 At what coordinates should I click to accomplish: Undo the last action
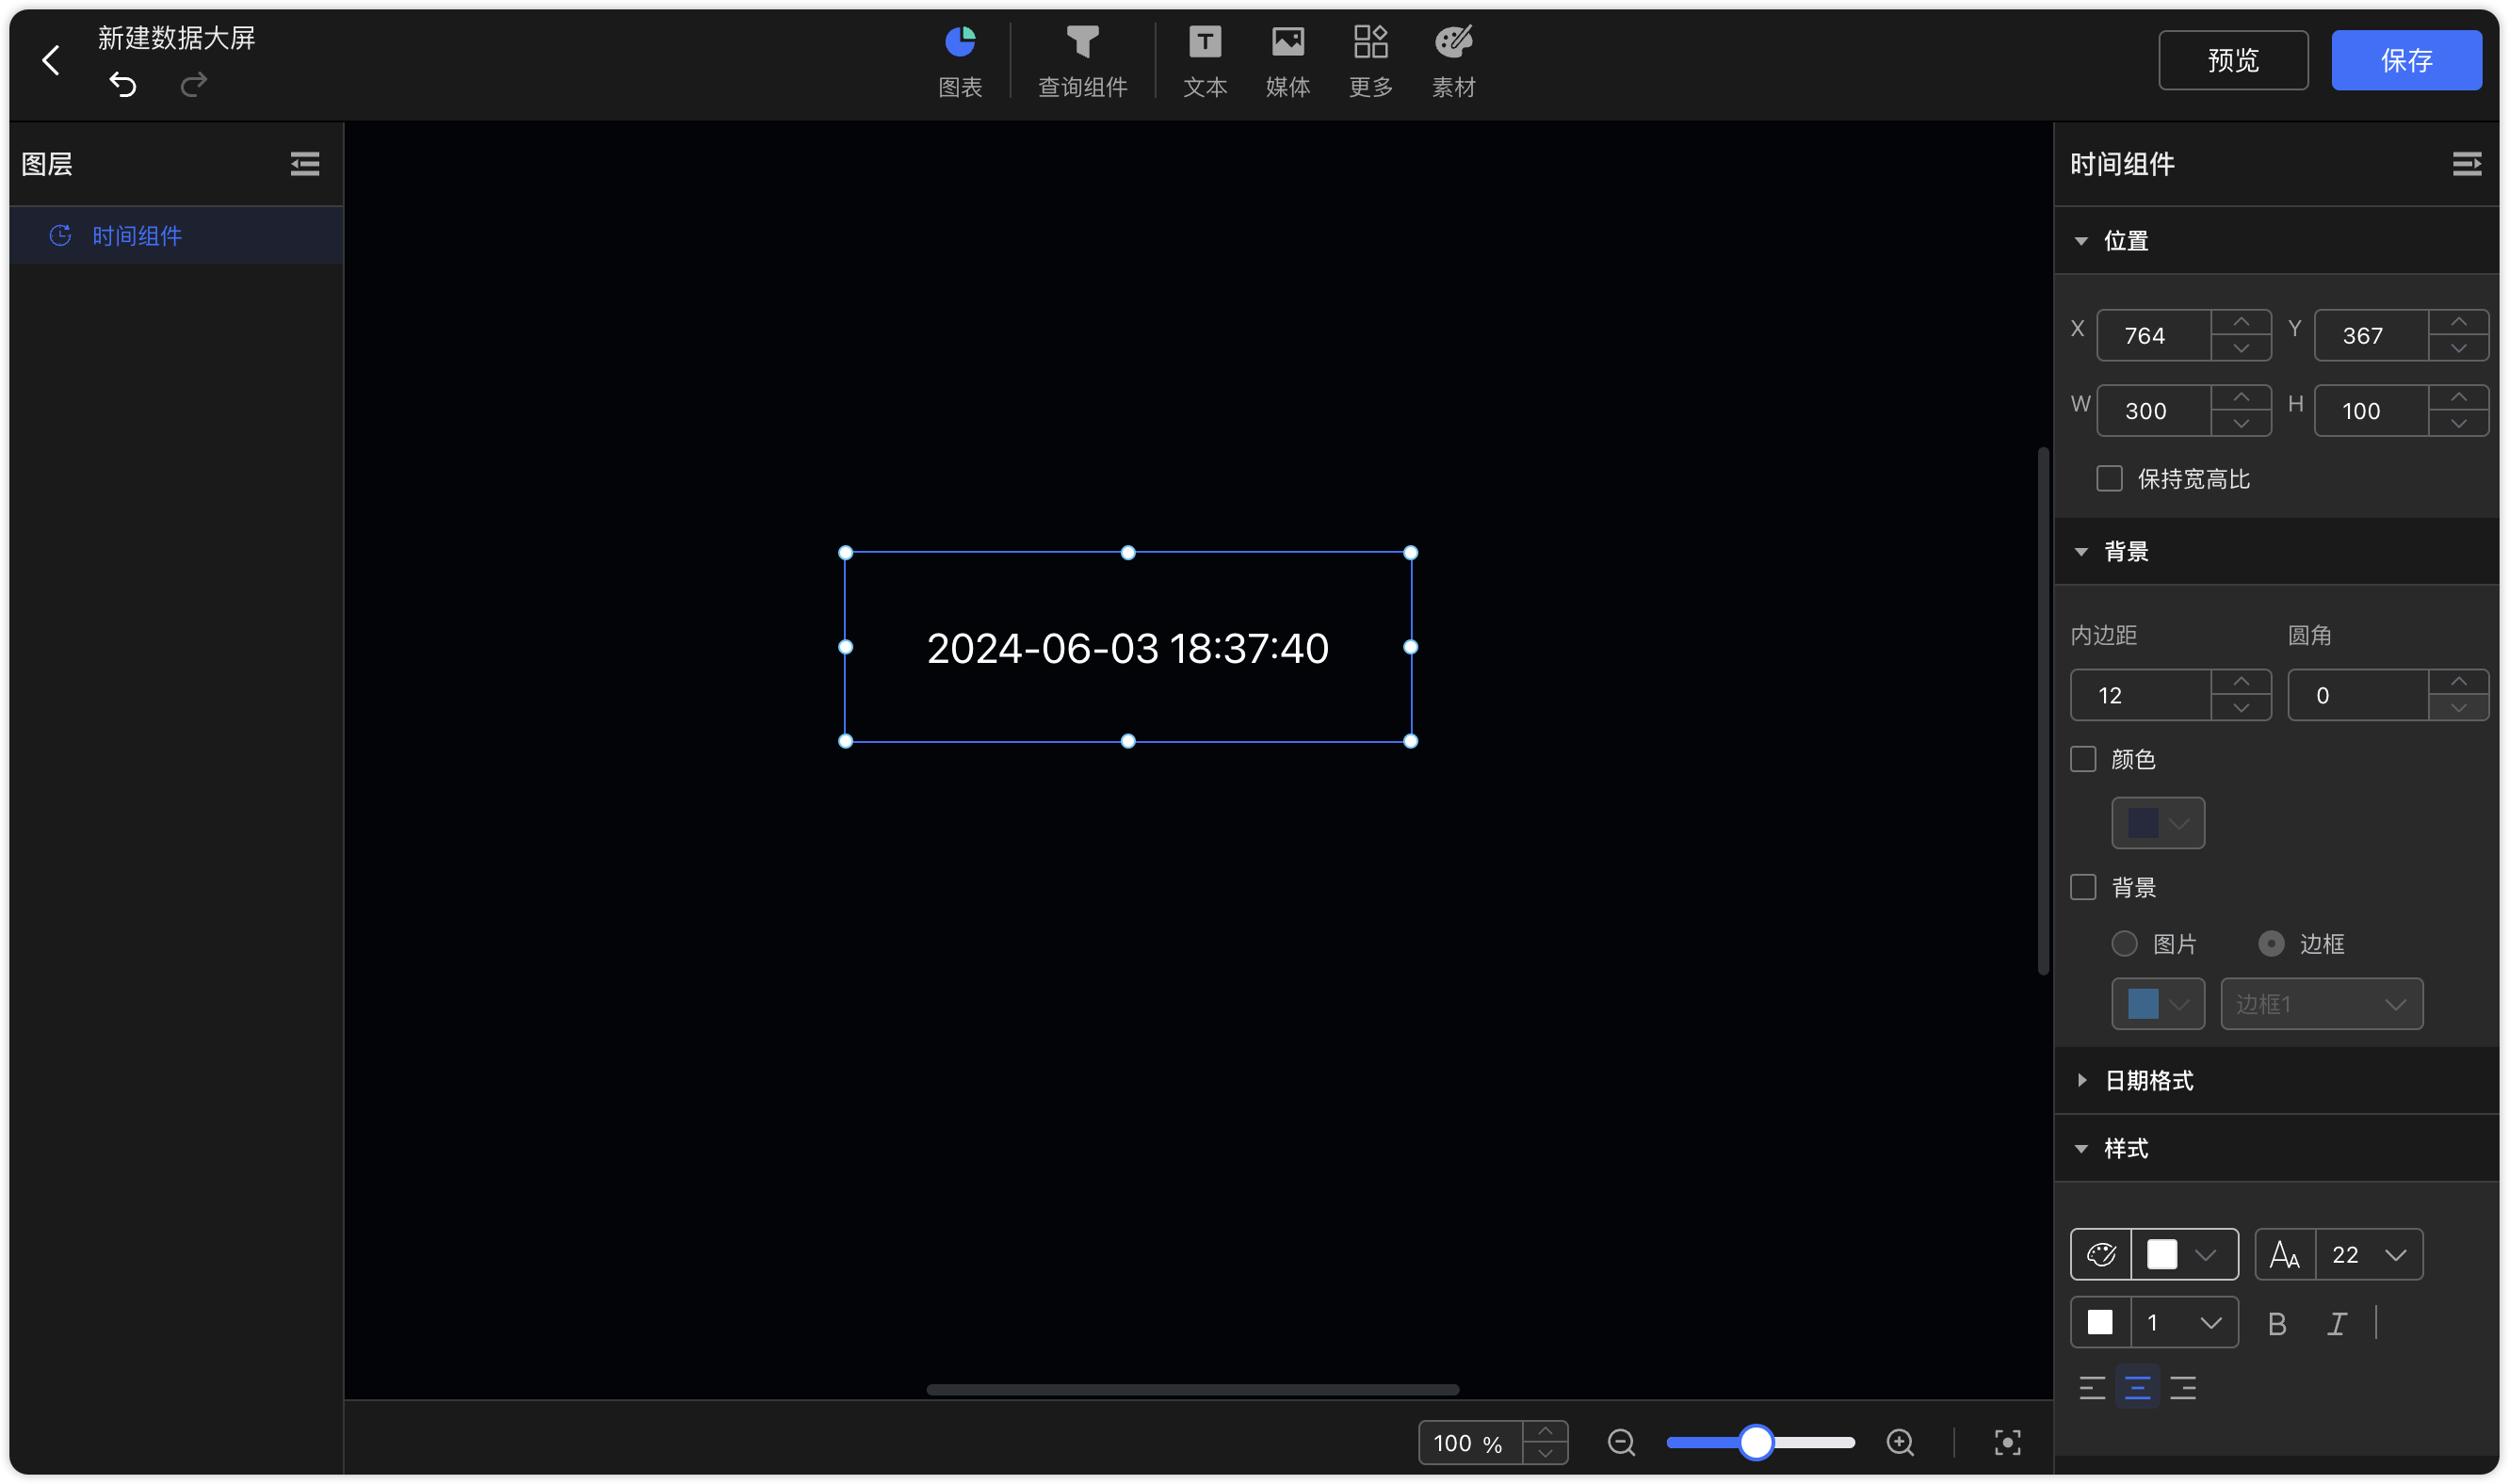[123, 84]
